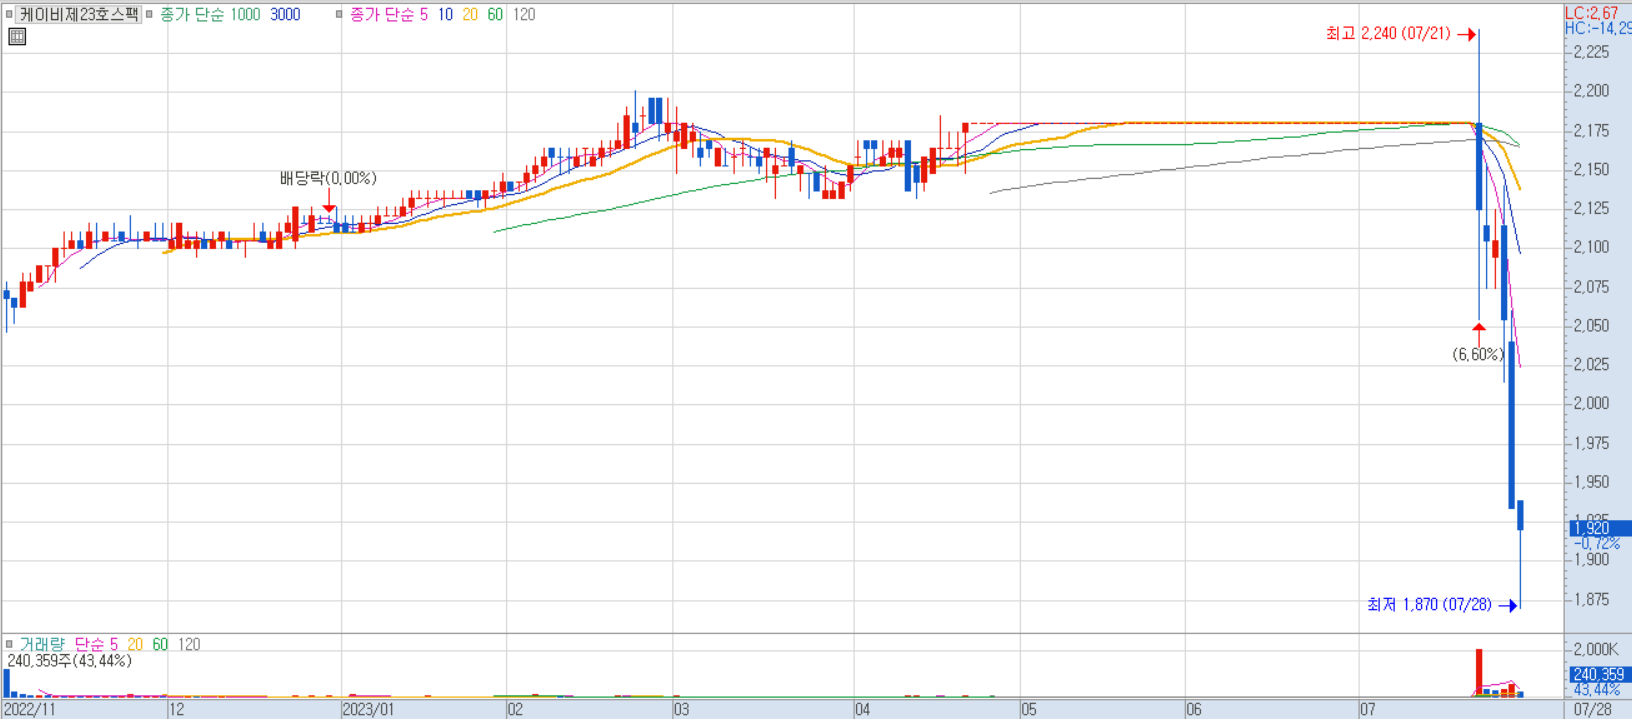
Task: Click the LC:2.67 readout in the corner
Action: (x=1592, y=13)
